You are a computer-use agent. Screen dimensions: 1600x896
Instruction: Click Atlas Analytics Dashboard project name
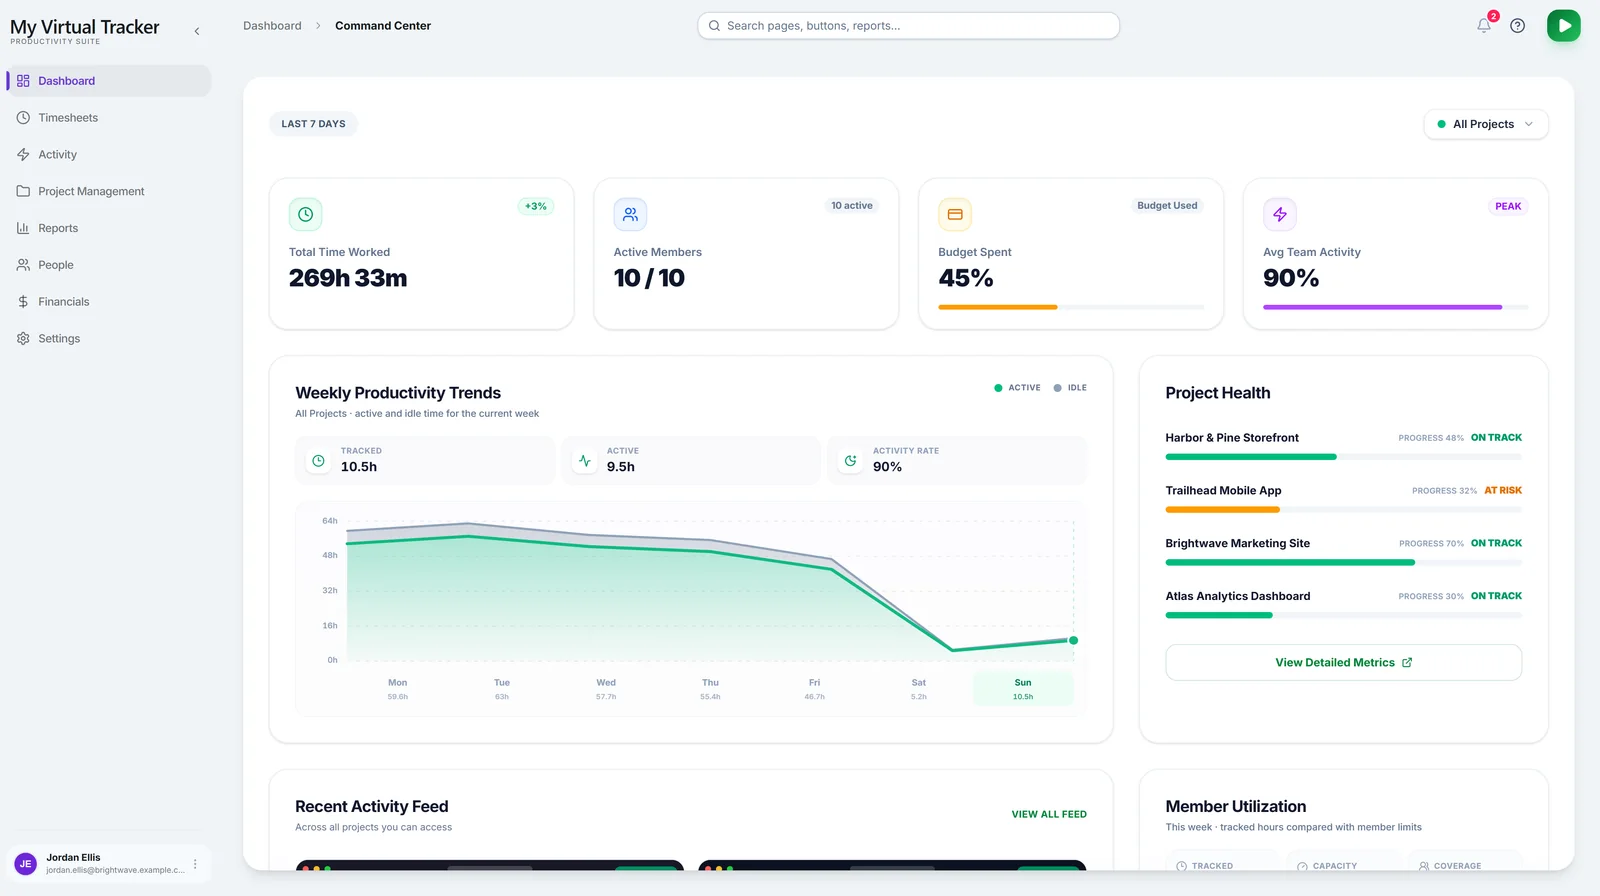pos(1238,597)
